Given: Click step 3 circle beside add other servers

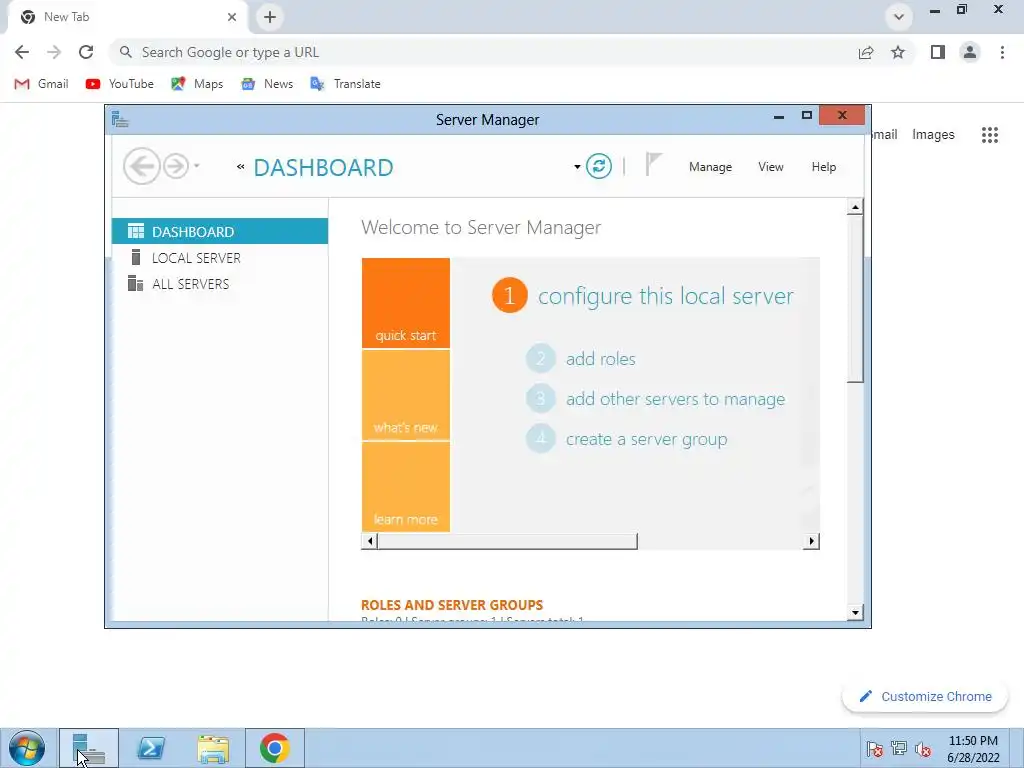Looking at the screenshot, I should click(x=540, y=398).
